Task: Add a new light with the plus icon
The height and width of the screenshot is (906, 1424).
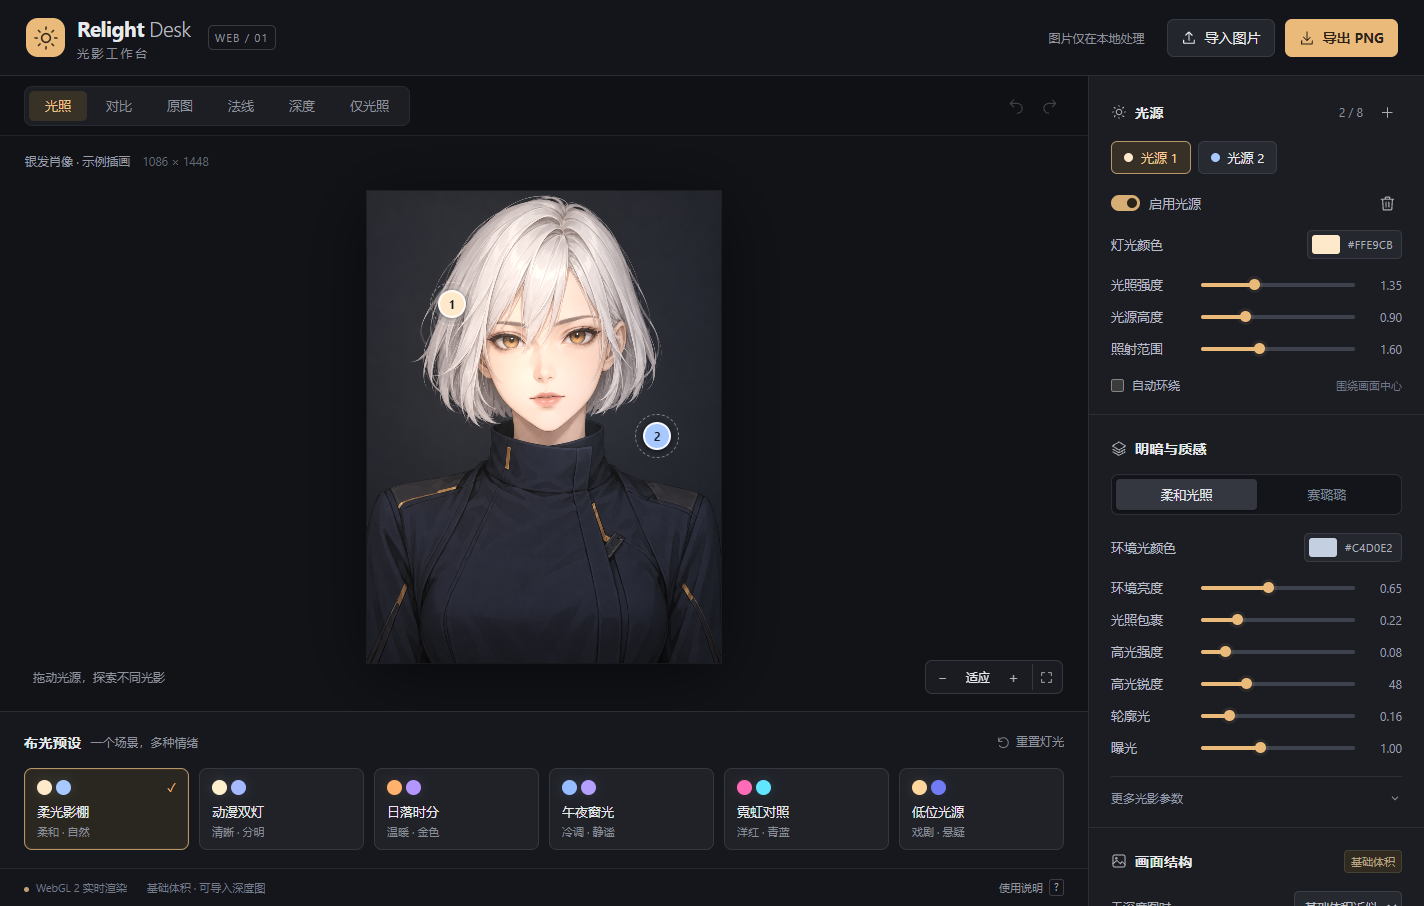Action: coord(1387,113)
